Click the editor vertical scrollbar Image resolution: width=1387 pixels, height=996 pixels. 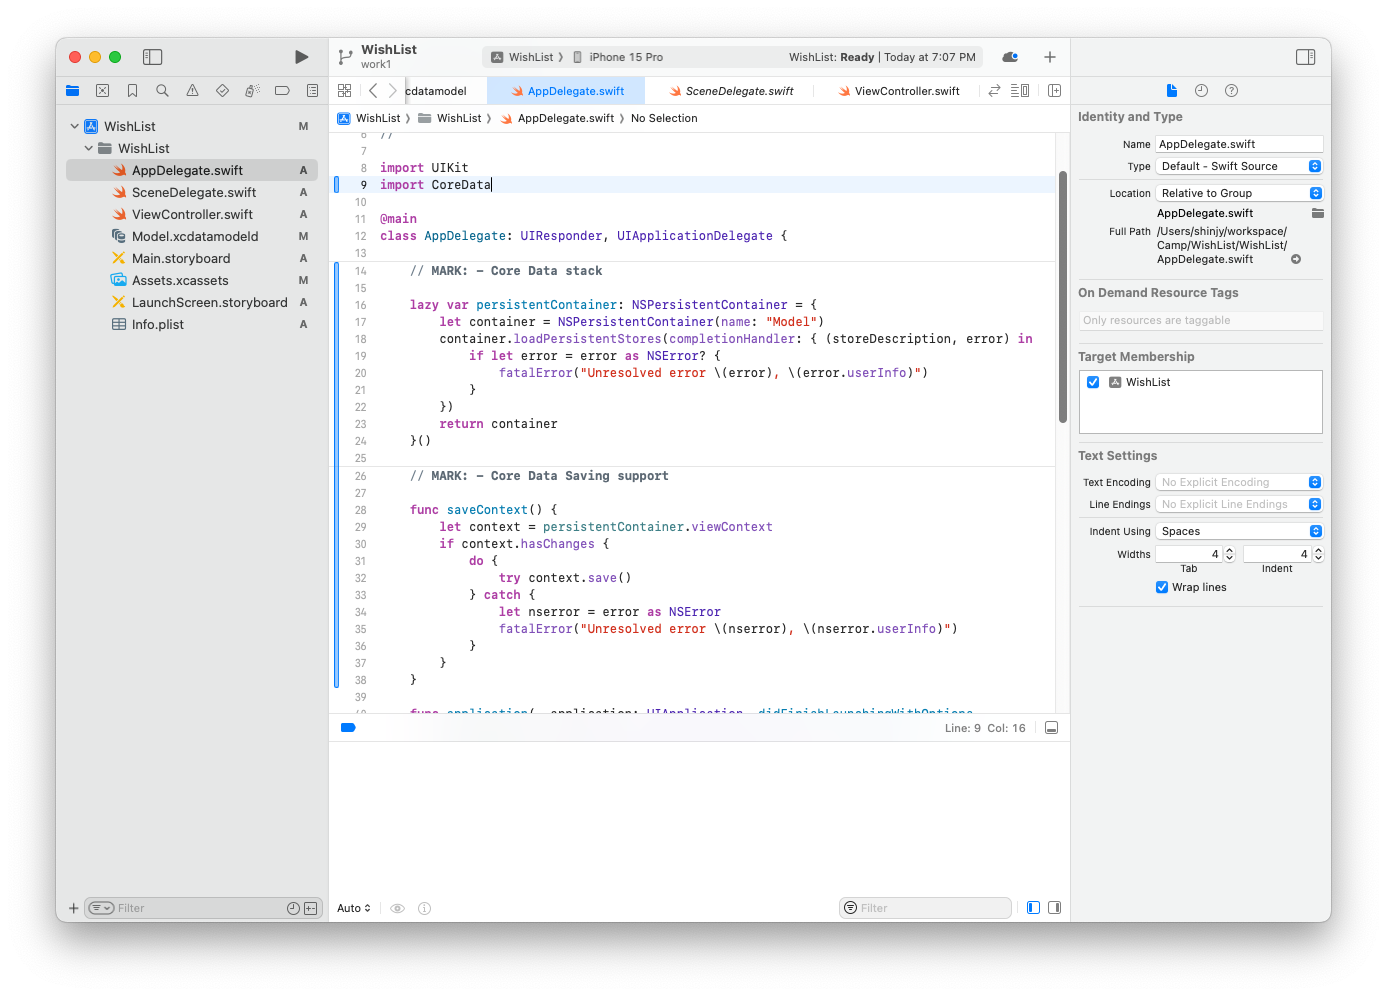coord(1063,297)
